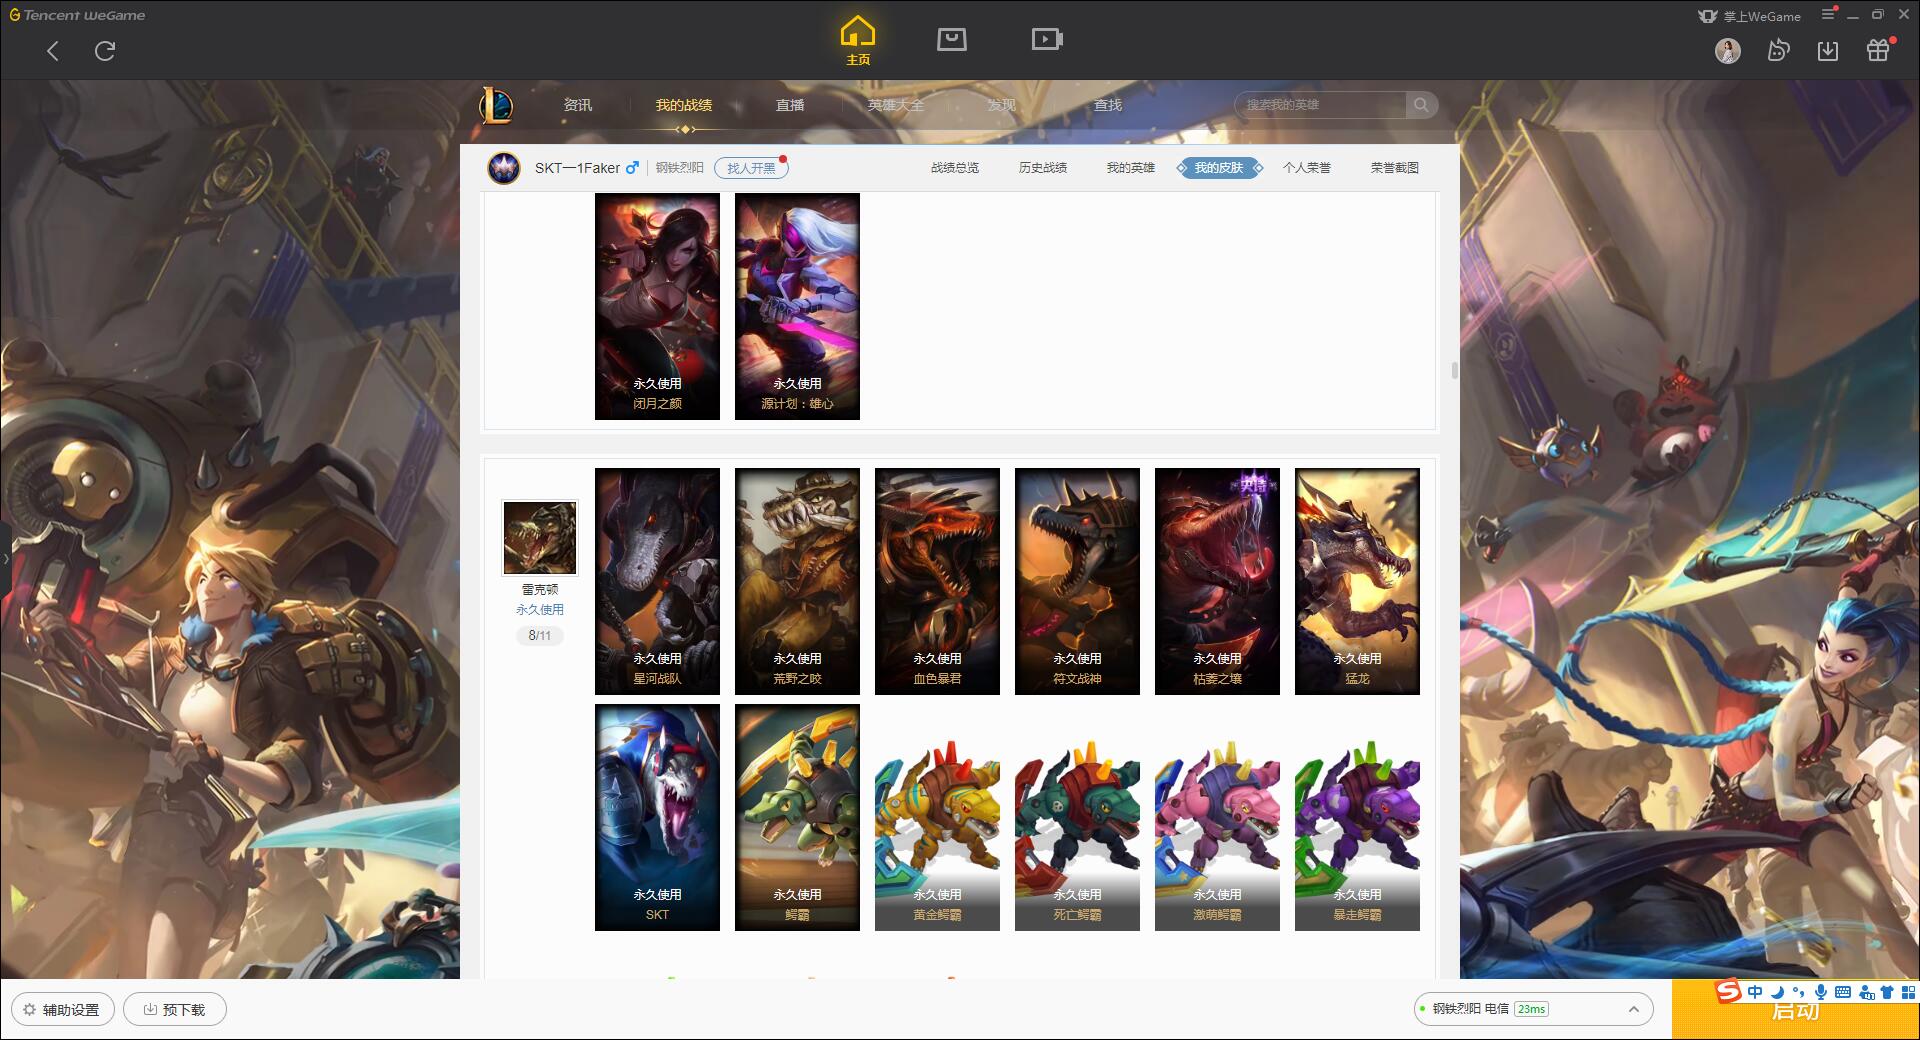Click the 启动 launch game button
This screenshot has width=1920, height=1040.
coord(1795,1010)
